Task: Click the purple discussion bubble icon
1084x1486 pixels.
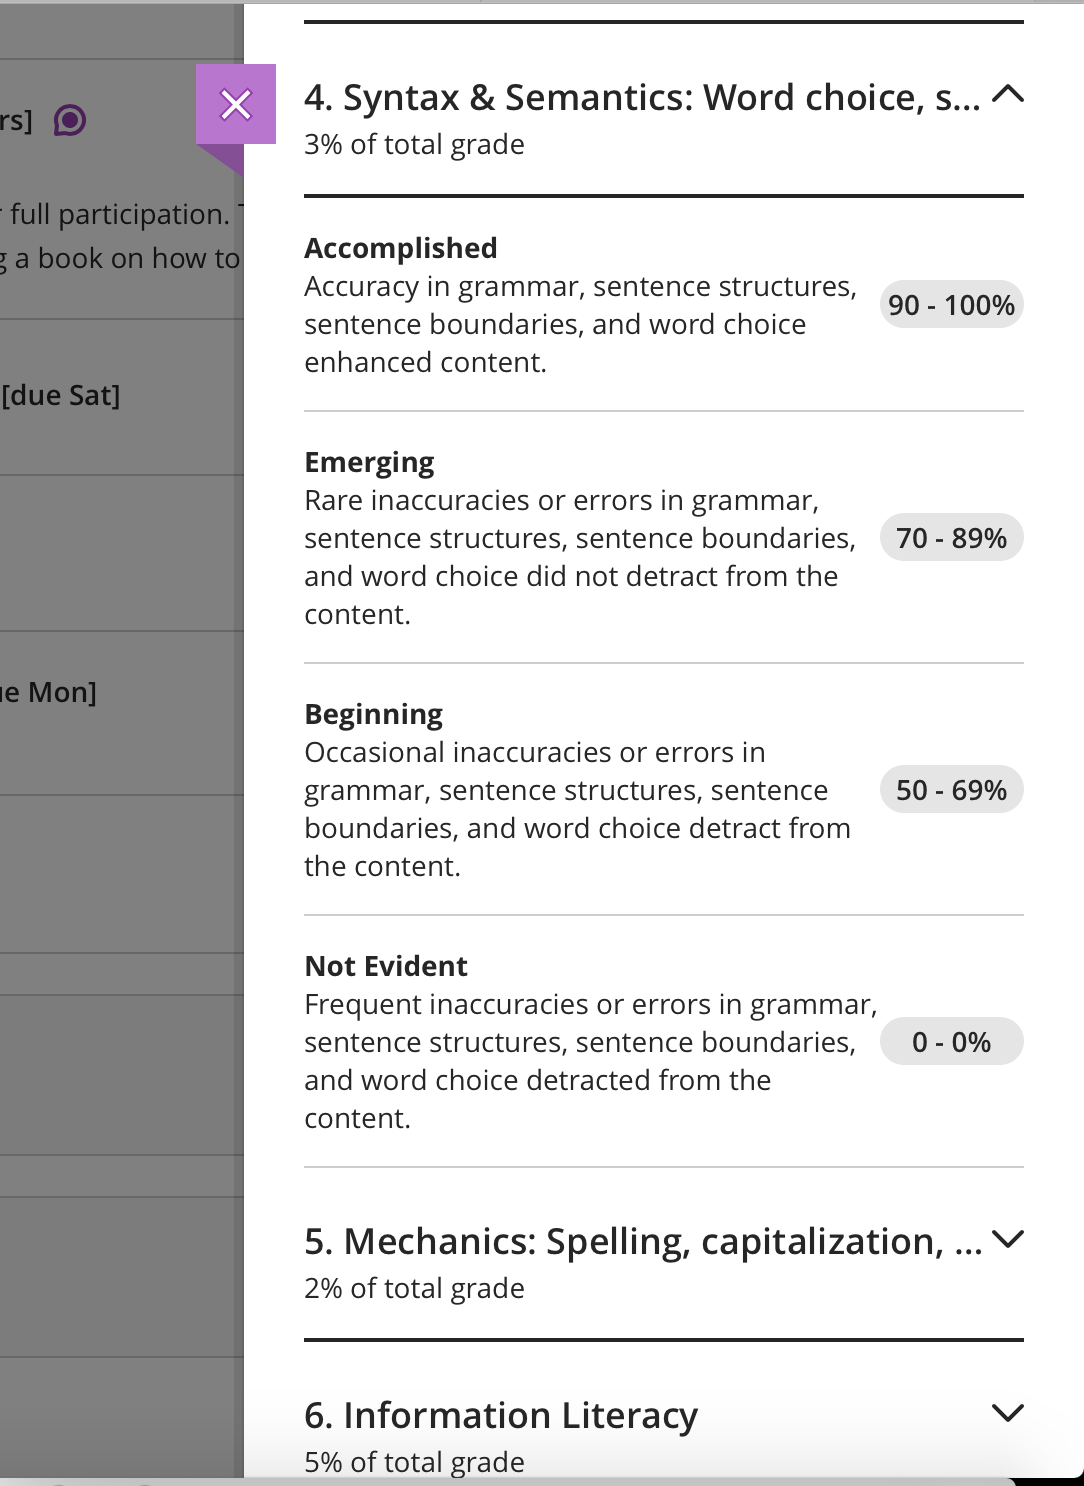Action: [70, 121]
